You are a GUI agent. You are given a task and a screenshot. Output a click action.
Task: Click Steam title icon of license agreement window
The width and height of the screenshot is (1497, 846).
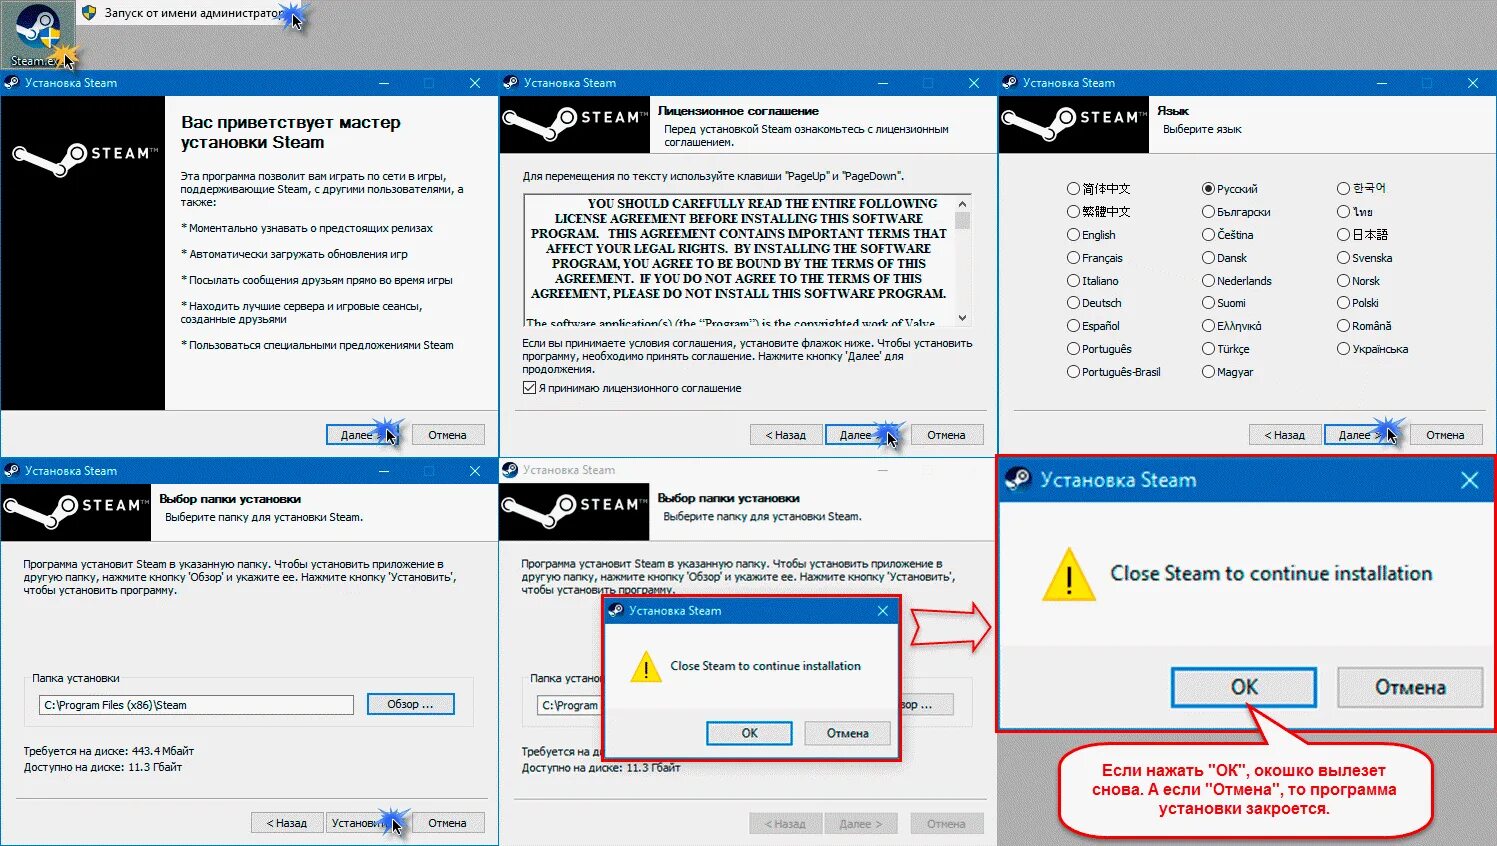pos(511,83)
